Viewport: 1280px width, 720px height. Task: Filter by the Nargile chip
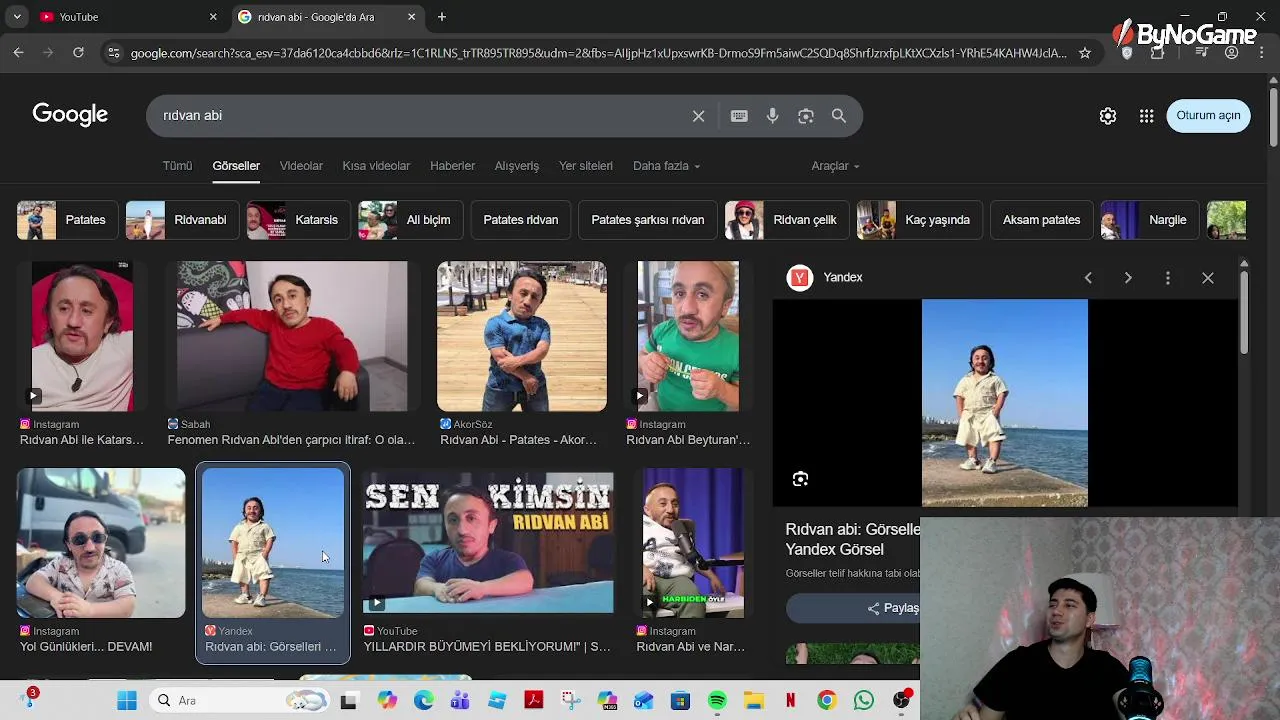click(1149, 220)
